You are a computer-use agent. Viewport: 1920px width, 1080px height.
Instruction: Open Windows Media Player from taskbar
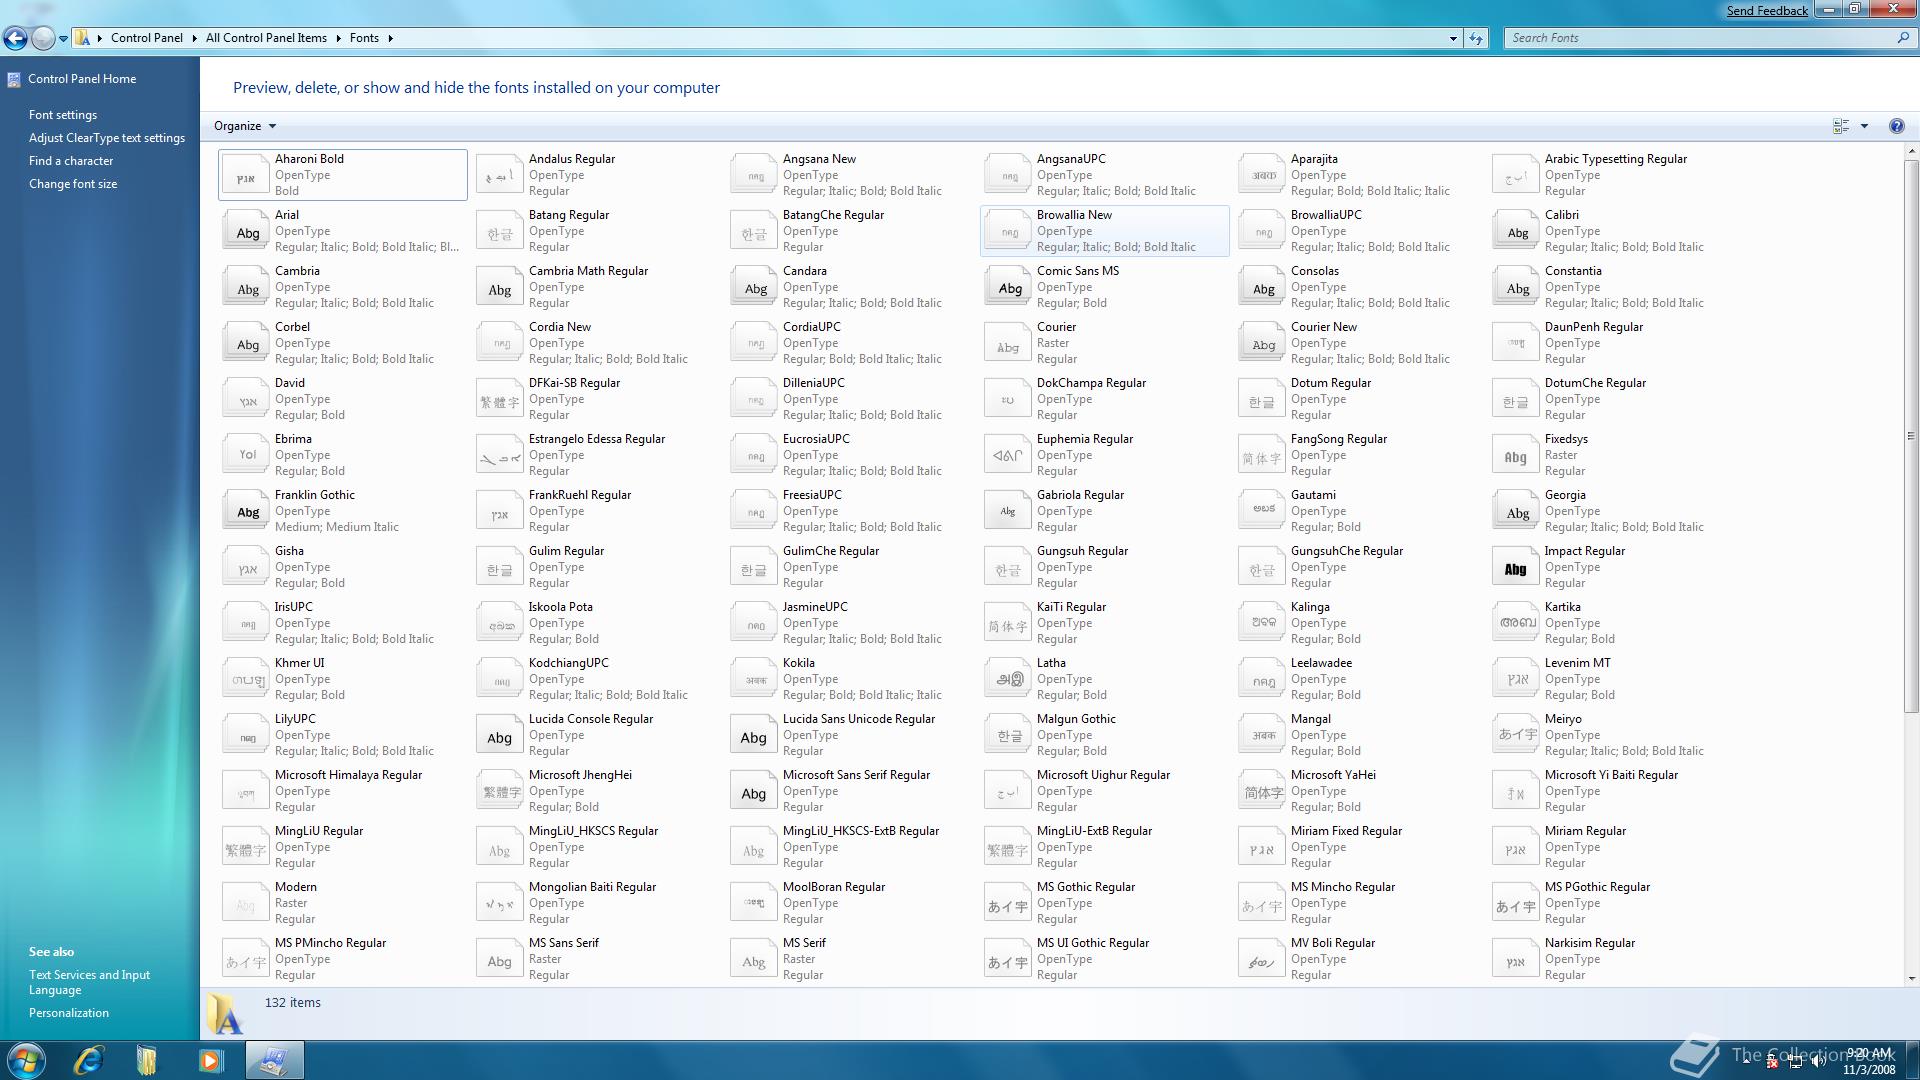click(210, 1060)
